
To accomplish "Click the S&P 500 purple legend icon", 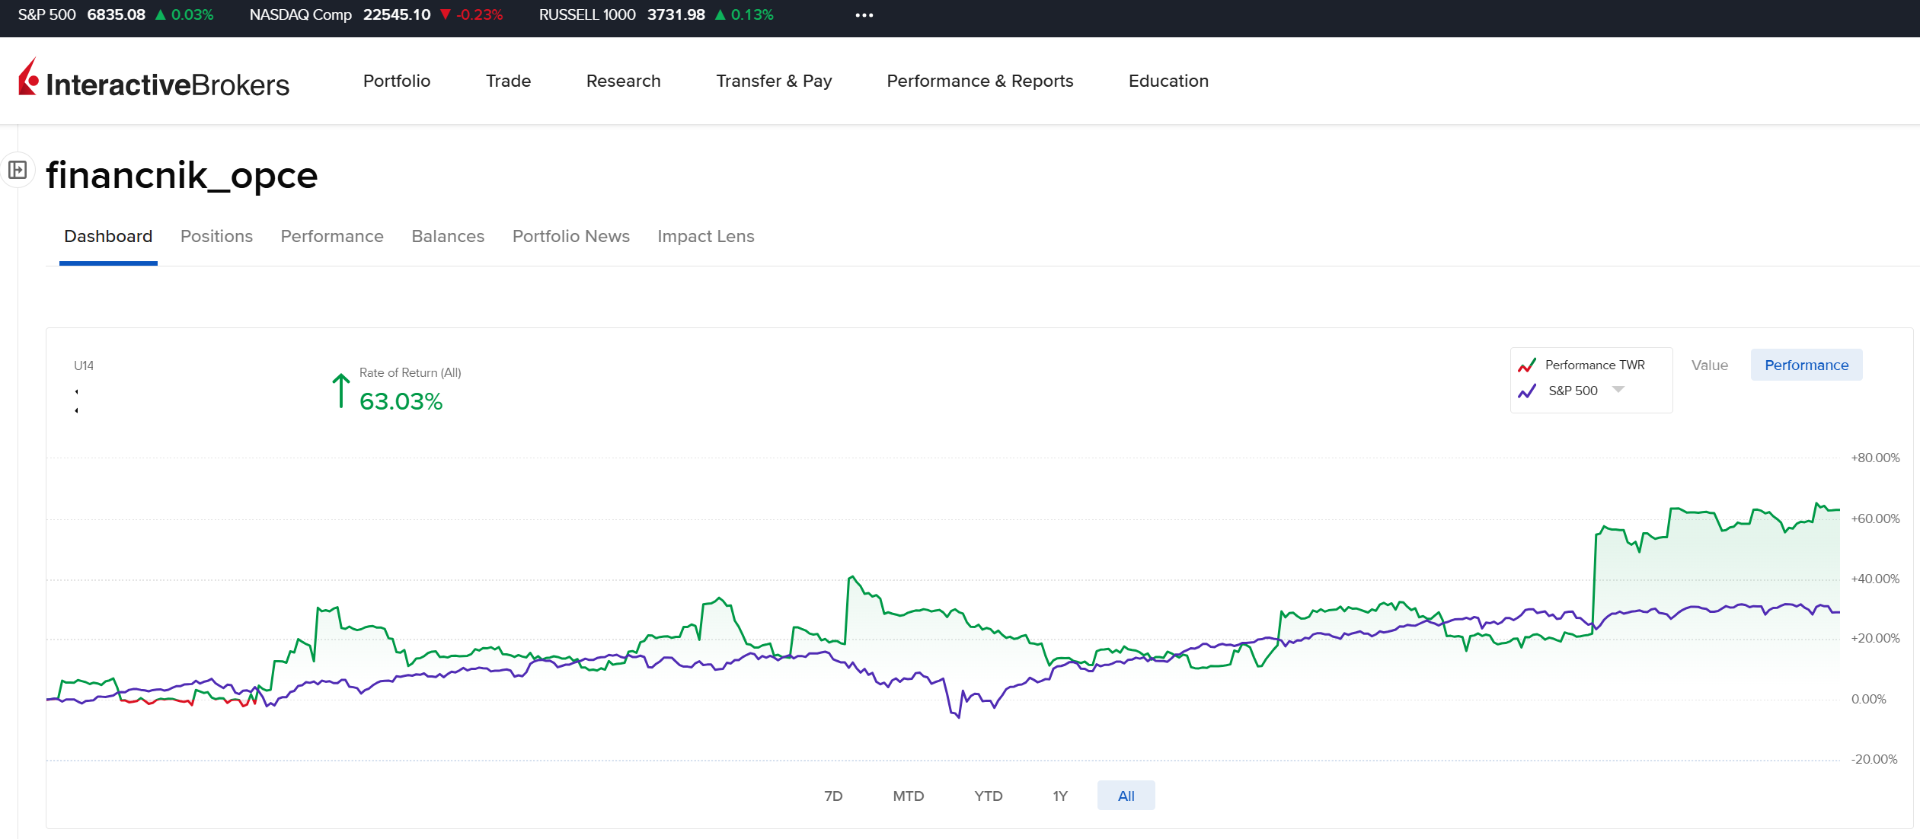I will [x=1526, y=391].
